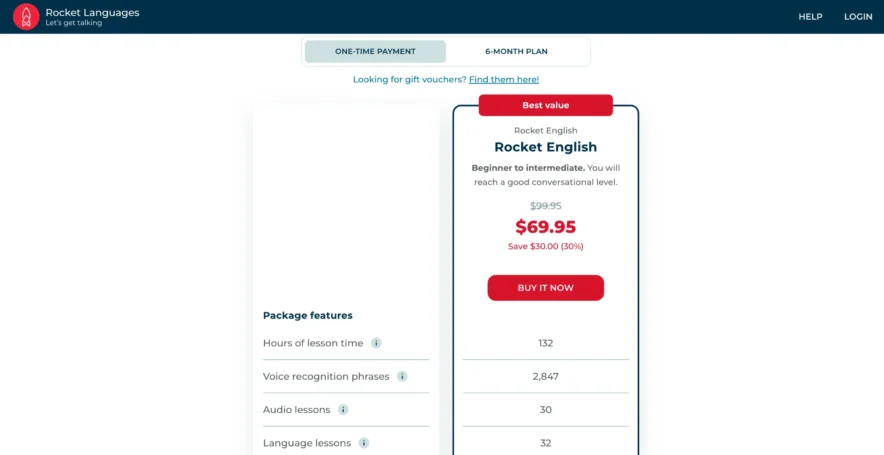Click the bold Rocket English package title
This screenshot has height=455, width=884.
click(x=545, y=147)
